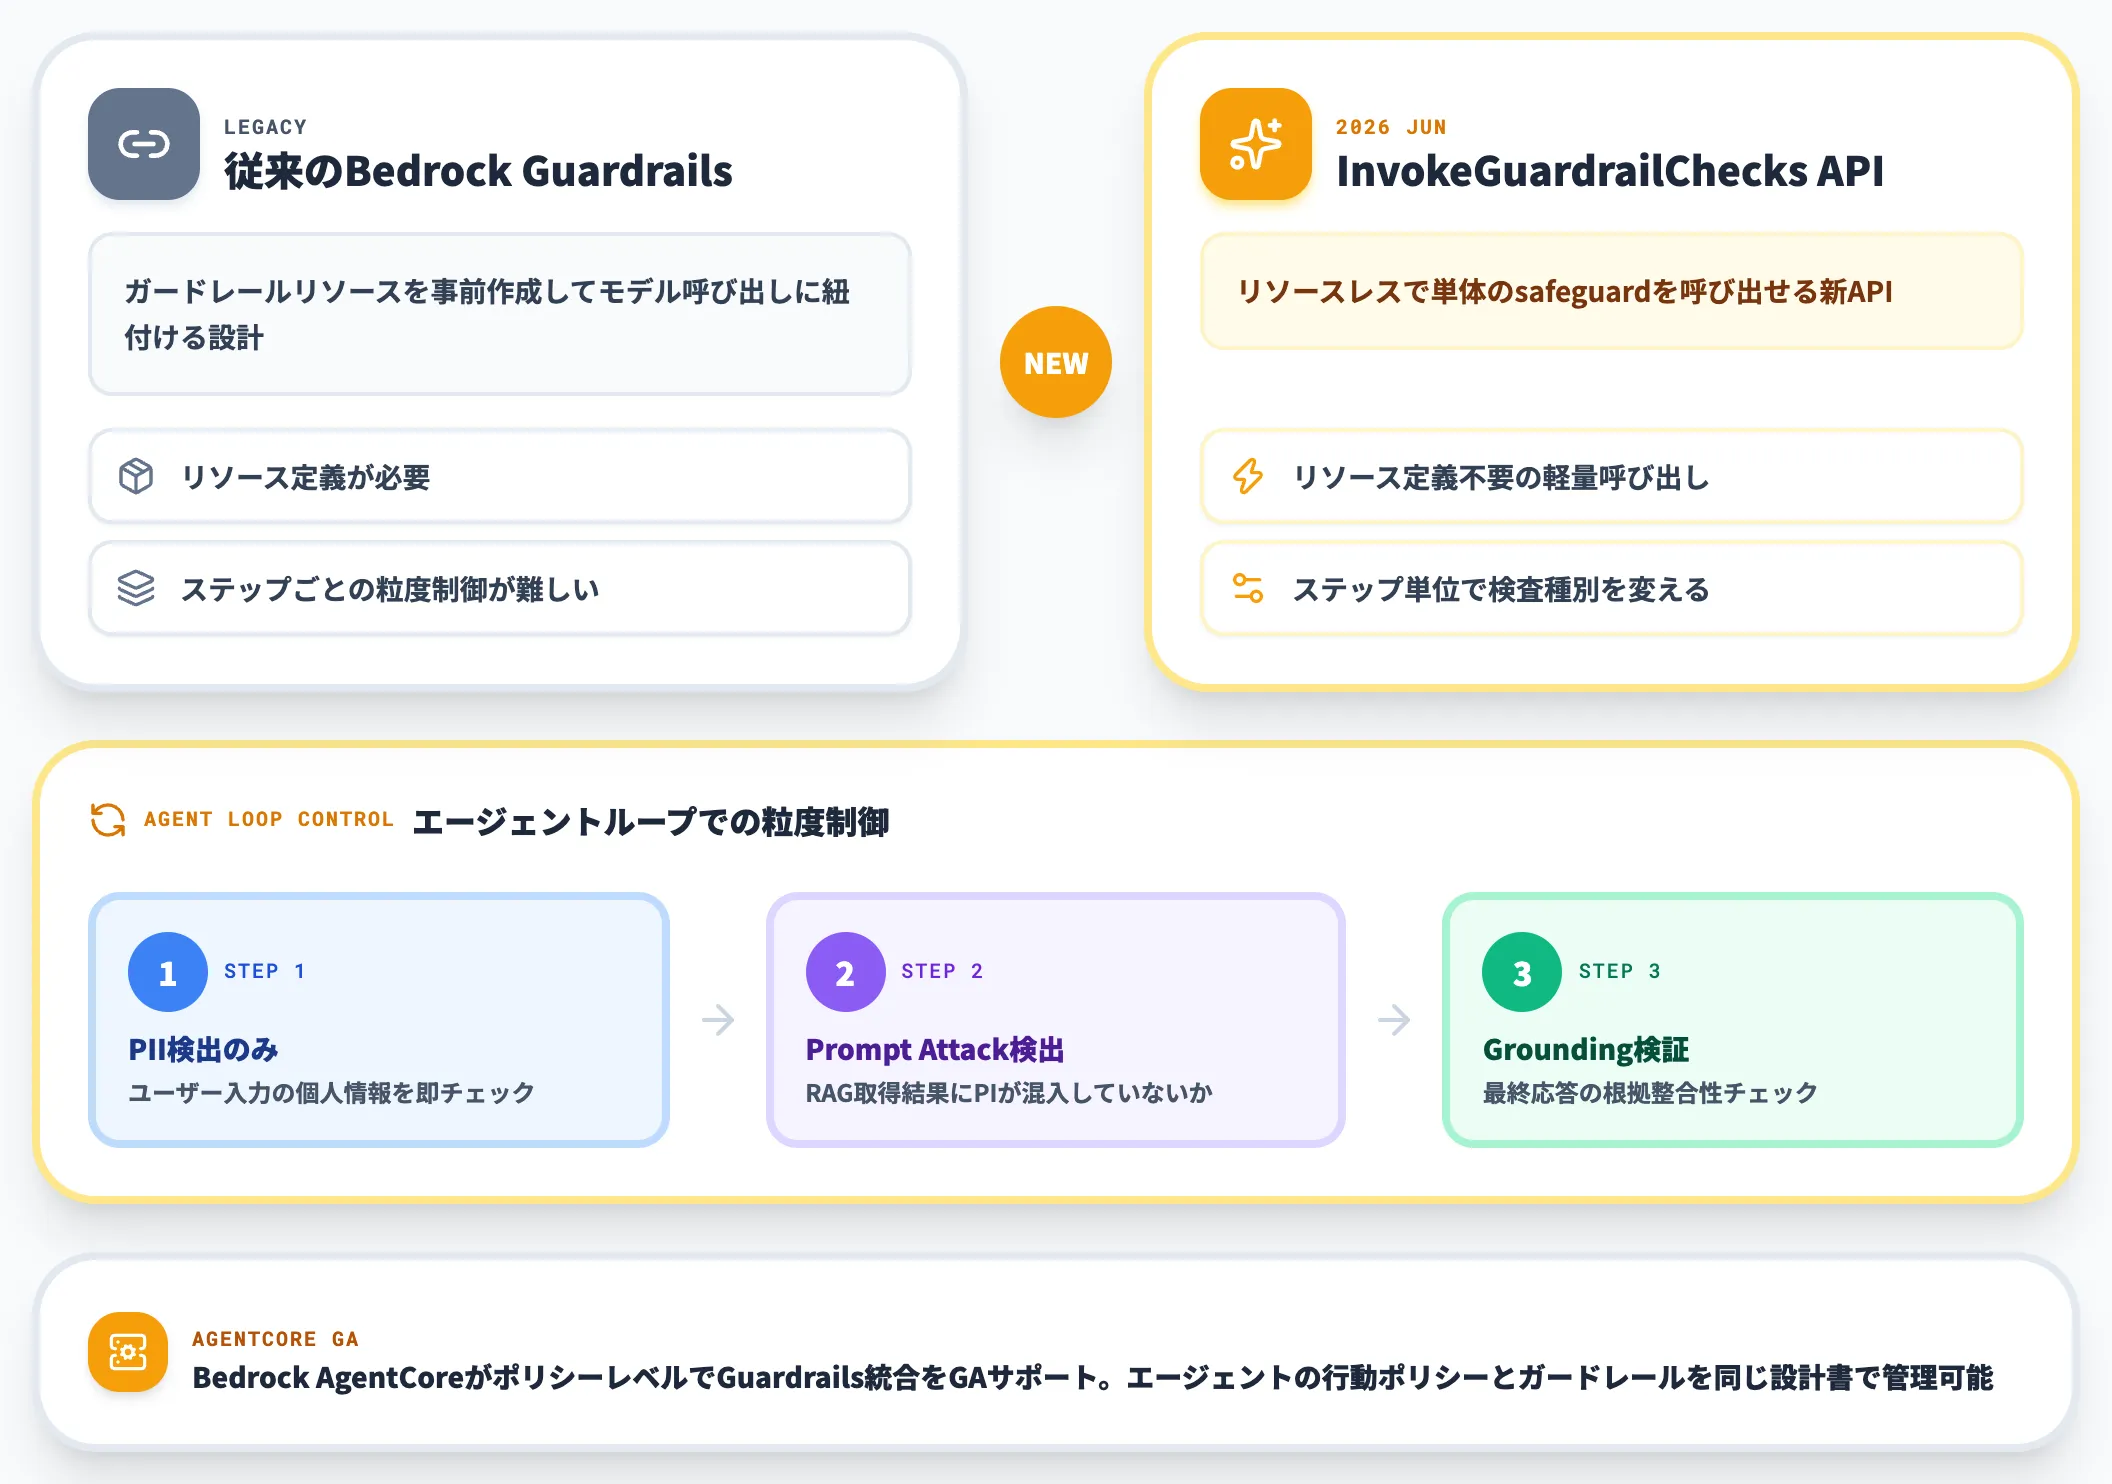Click the text ユーザー入力の個人情報を即チェック
Image resolution: width=2112 pixels, height=1484 pixels.
click(331, 1092)
